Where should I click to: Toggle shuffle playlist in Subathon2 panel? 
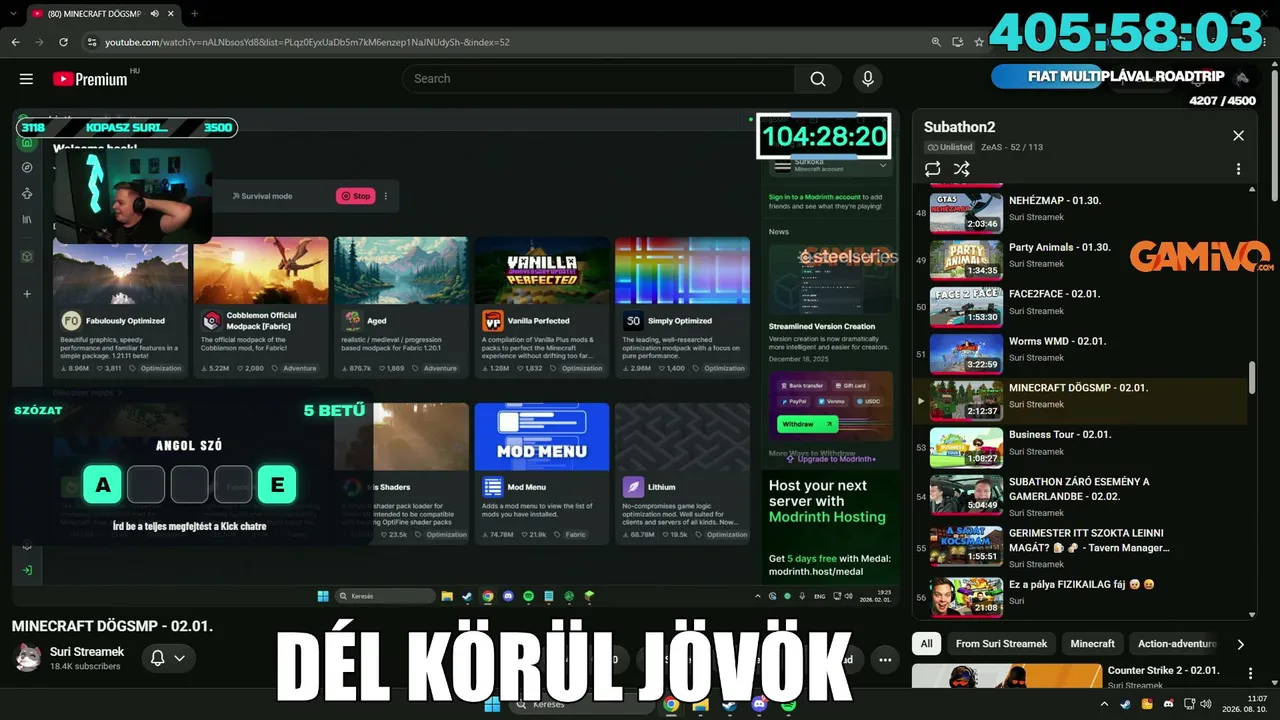pyautogui.click(x=962, y=169)
